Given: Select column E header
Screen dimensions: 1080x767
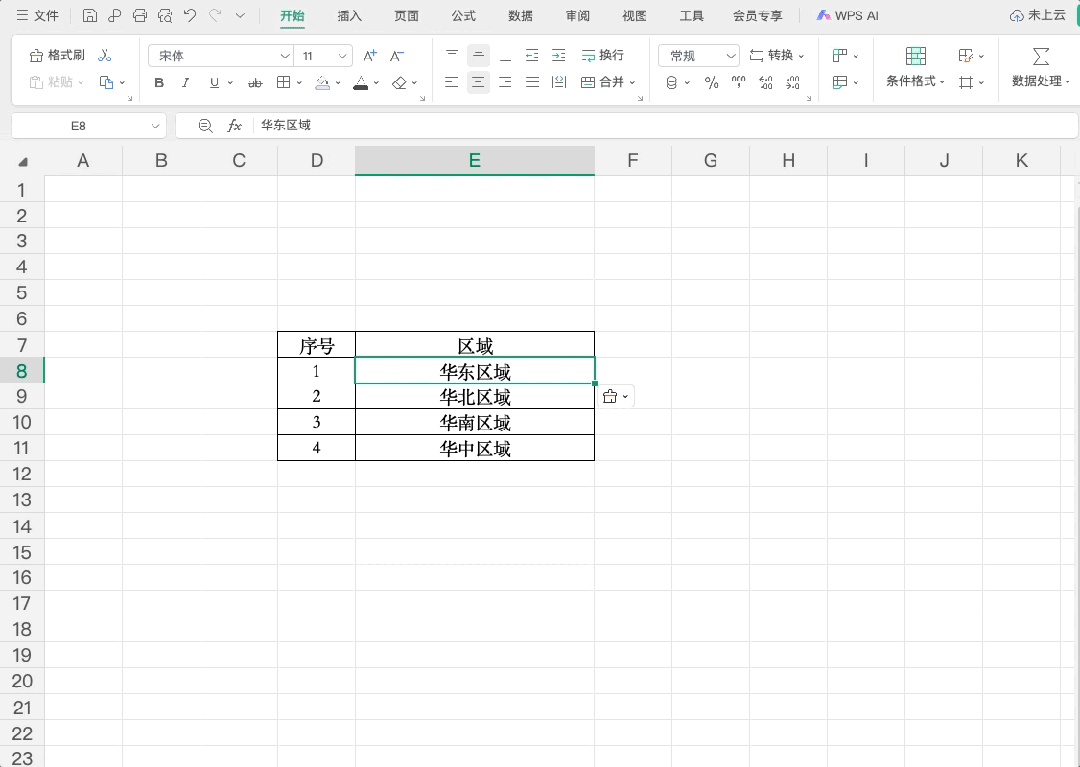Looking at the screenshot, I should click(x=475, y=160).
